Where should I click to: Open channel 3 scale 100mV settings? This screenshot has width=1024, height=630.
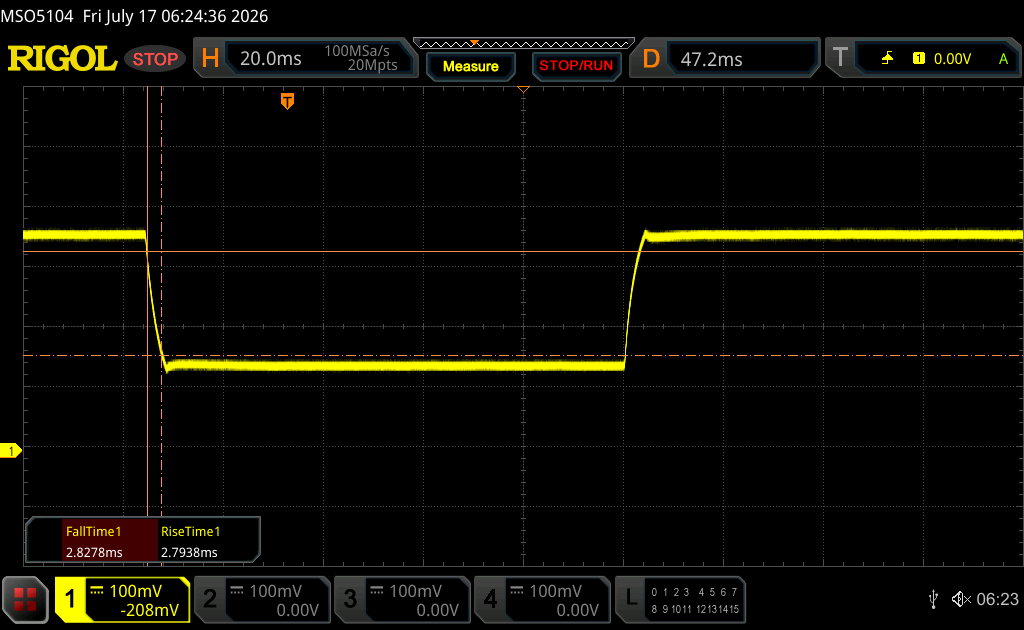[x=415, y=591]
